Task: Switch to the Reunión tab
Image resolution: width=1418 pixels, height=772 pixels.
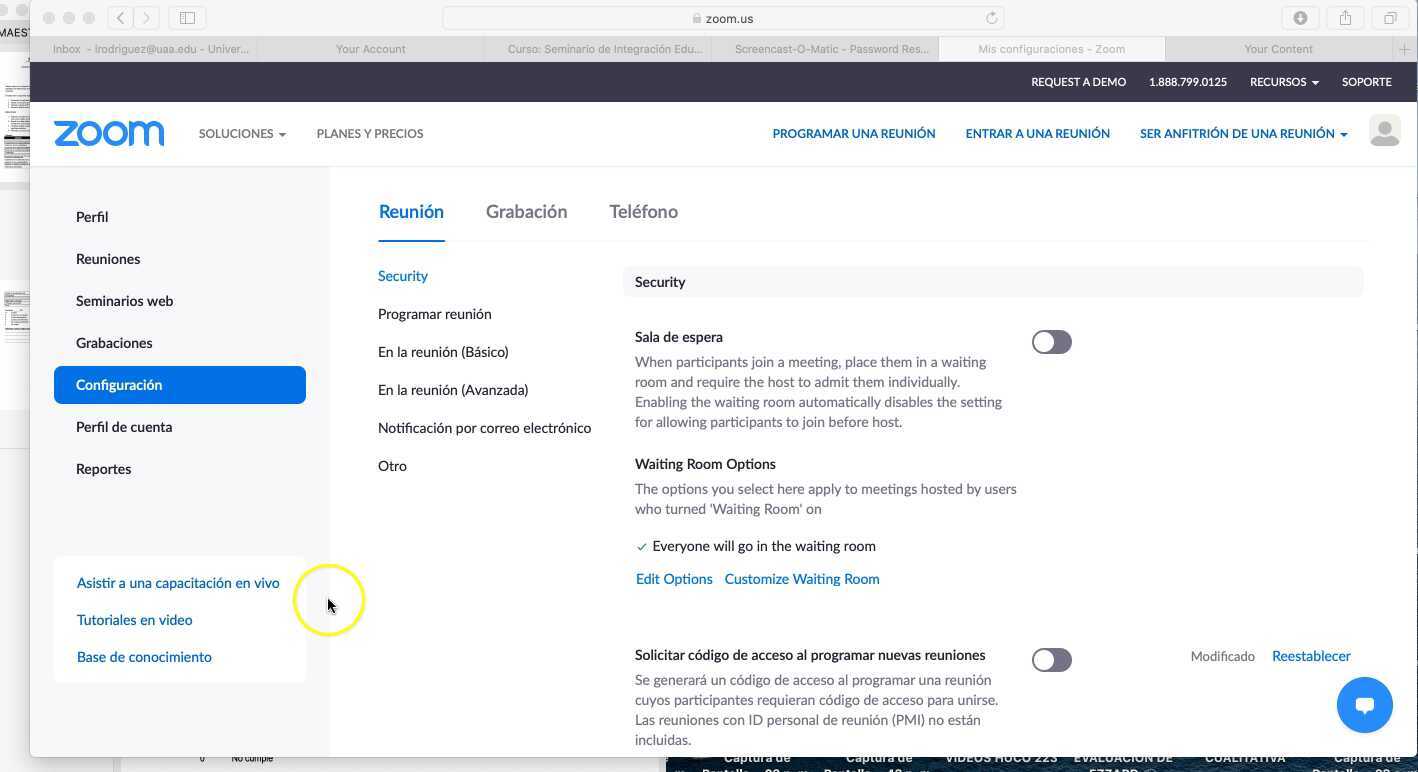Action: [x=411, y=212]
